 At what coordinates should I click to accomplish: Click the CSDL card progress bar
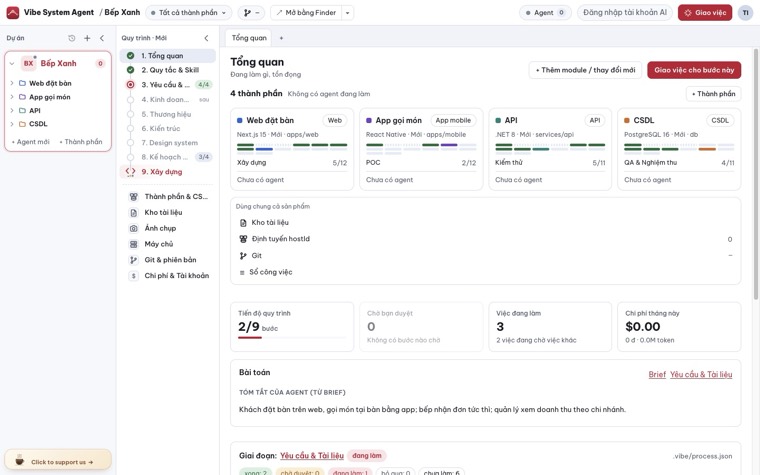[679, 147]
